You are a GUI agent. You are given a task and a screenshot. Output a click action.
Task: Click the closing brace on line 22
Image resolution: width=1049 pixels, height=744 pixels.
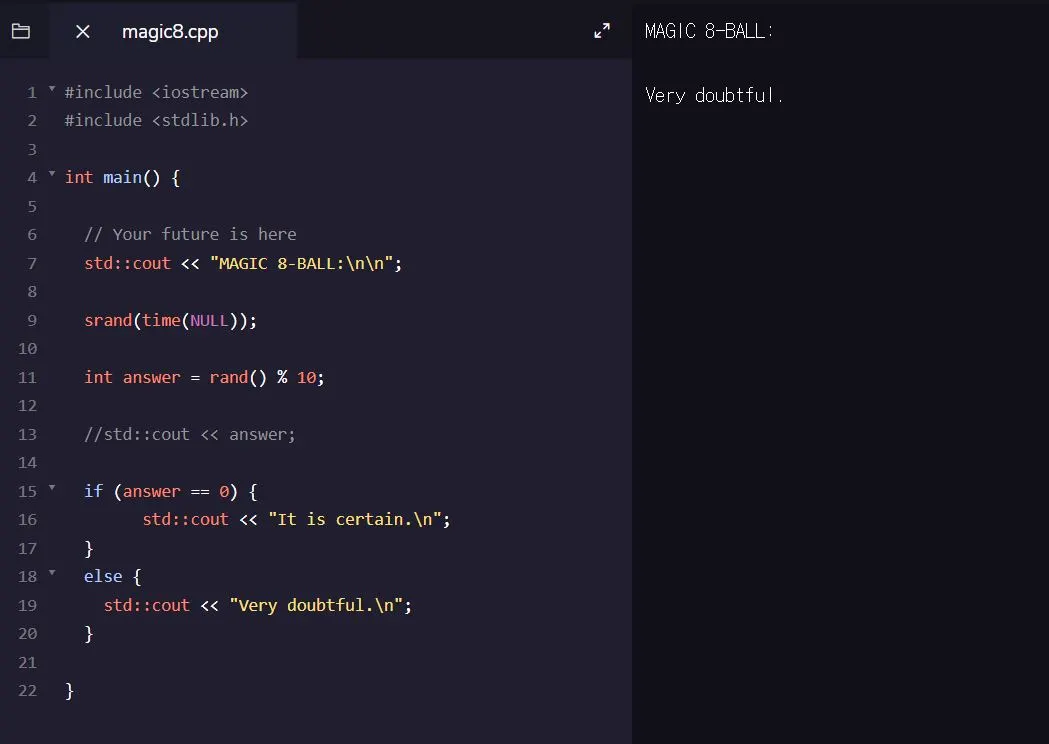click(x=70, y=691)
